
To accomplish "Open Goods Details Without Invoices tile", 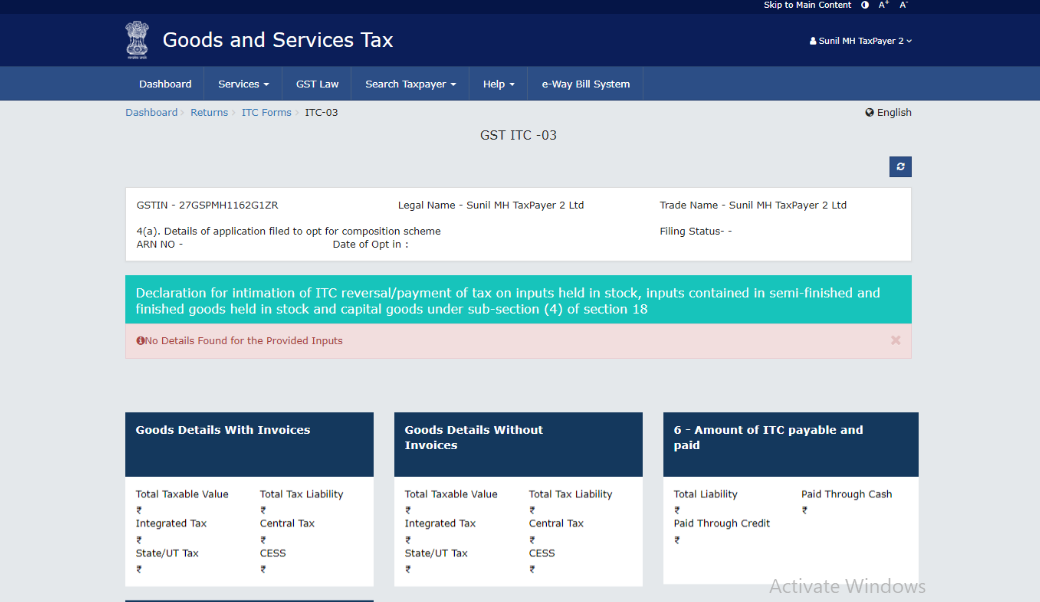I will click(x=518, y=444).
